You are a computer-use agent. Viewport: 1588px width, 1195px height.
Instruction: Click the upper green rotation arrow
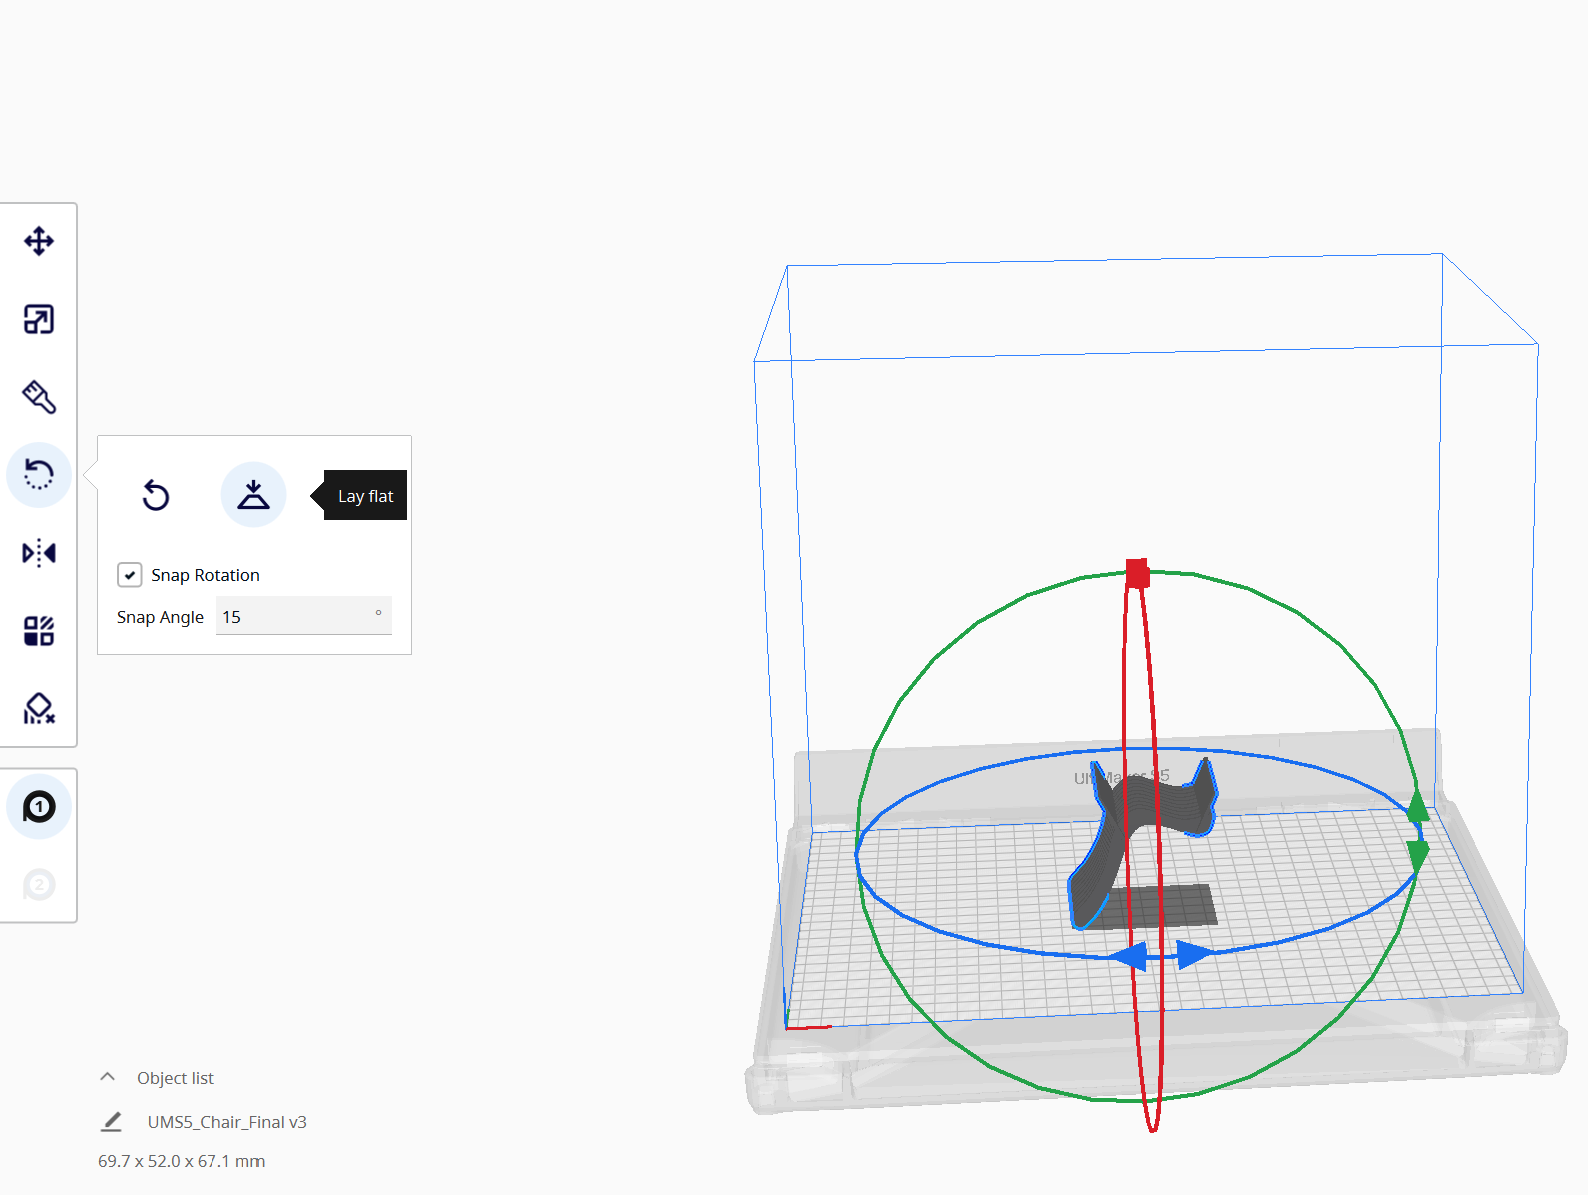pyautogui.click(x=1417, y=806)
